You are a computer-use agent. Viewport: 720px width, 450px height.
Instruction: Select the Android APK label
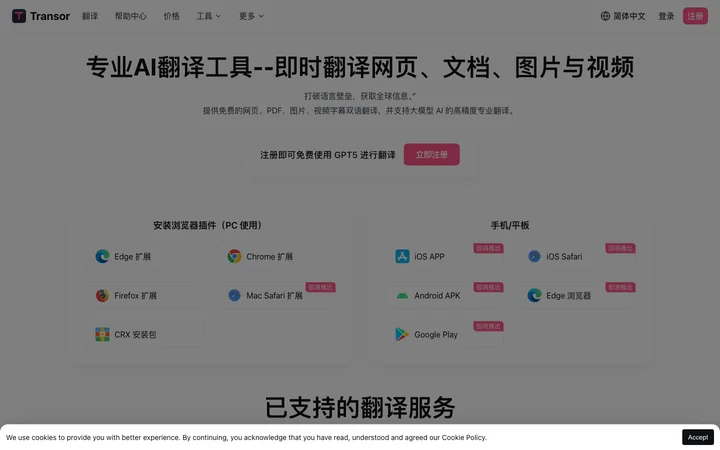[437, 296]
